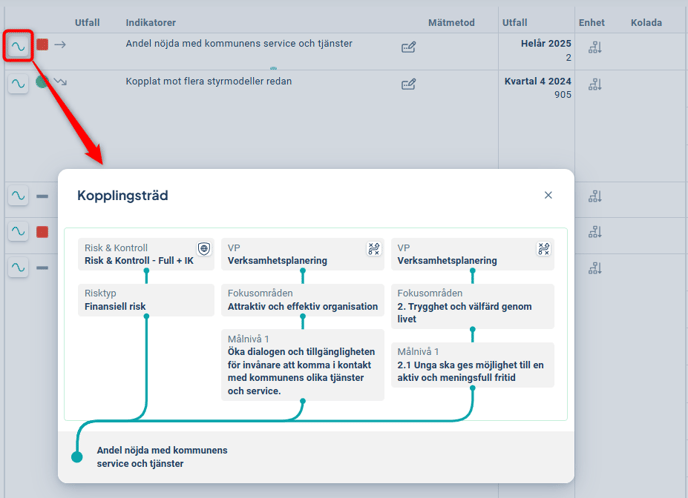Image resolution: width=688 pixels, height=498 pixels.
Task: Open the Kopplat mot flera styrmodeller redan indicator
Action: [208, 81]
